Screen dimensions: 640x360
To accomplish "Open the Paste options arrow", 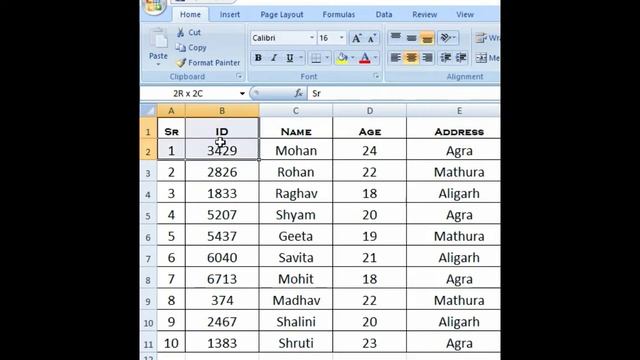I will click(x=158, y=64).
